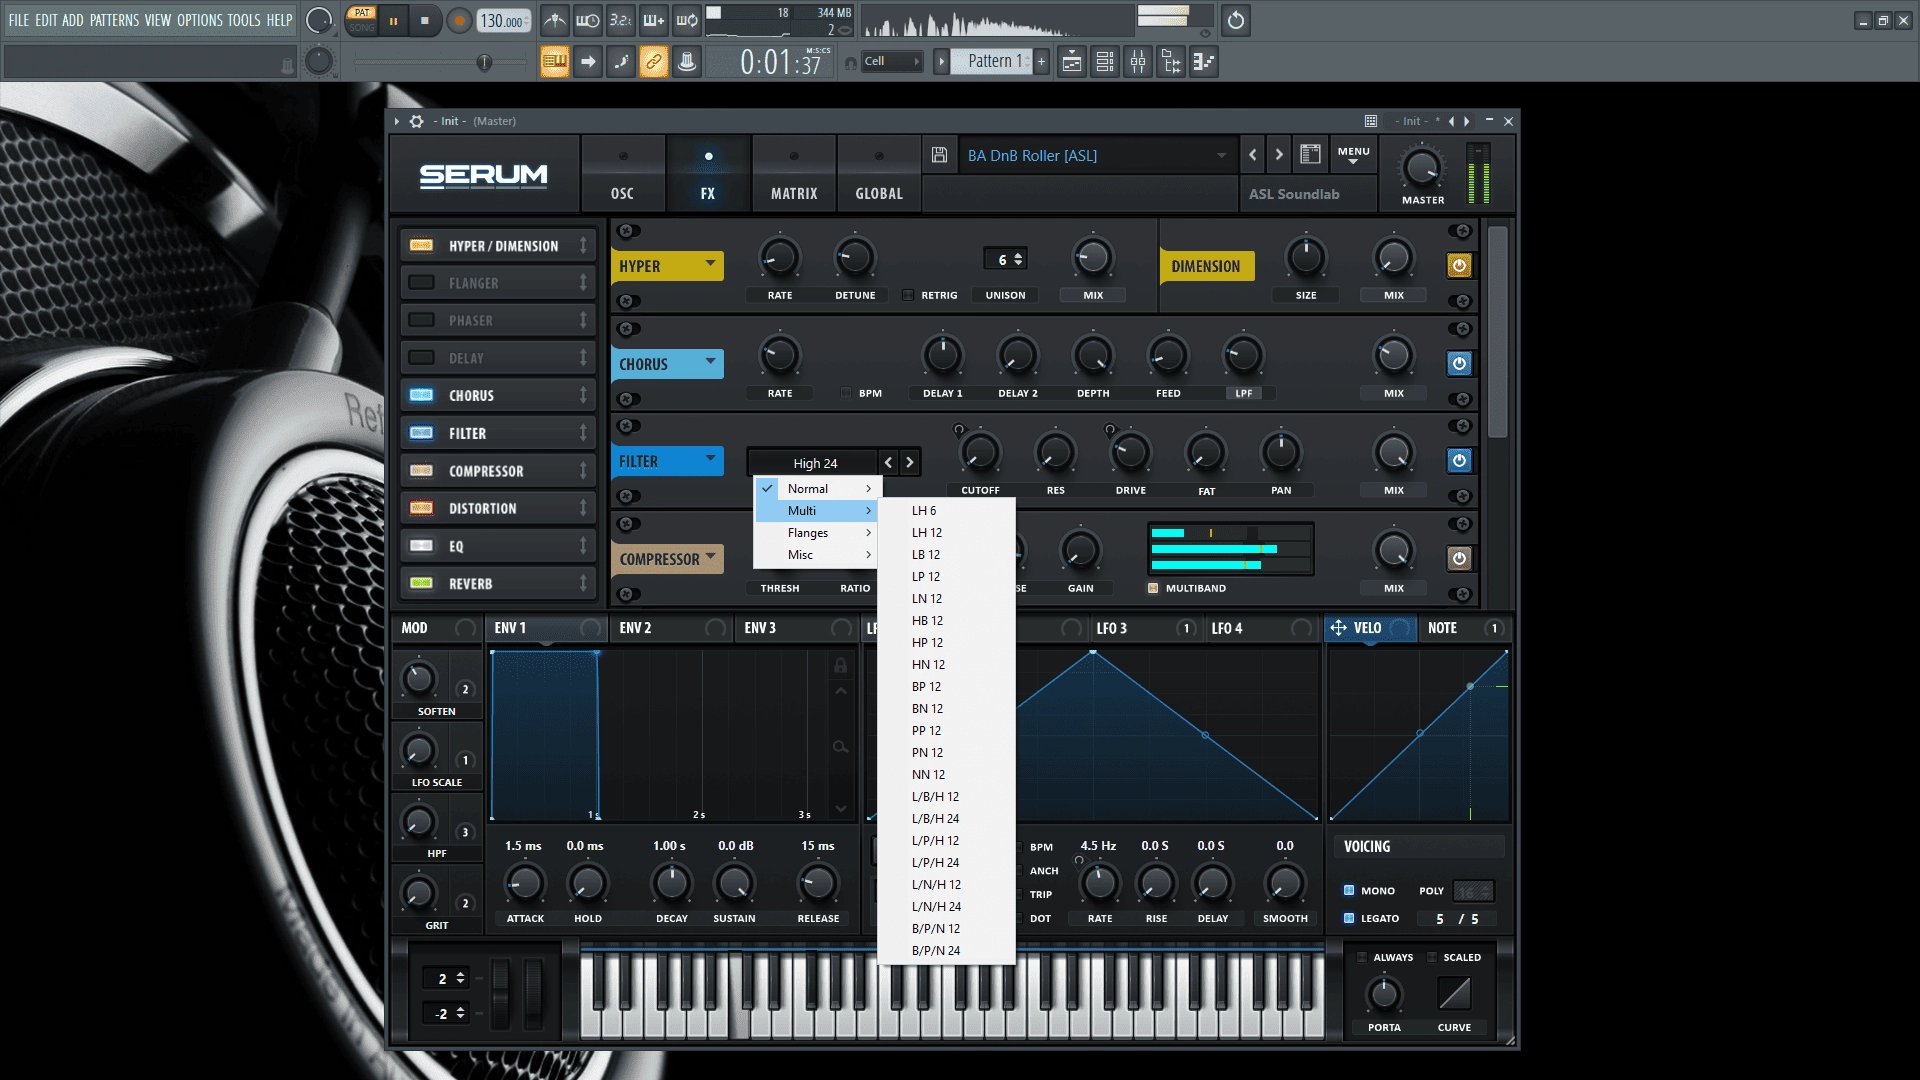Open the channel rack view icon

pyautogui.click(x=1105, y=62)
